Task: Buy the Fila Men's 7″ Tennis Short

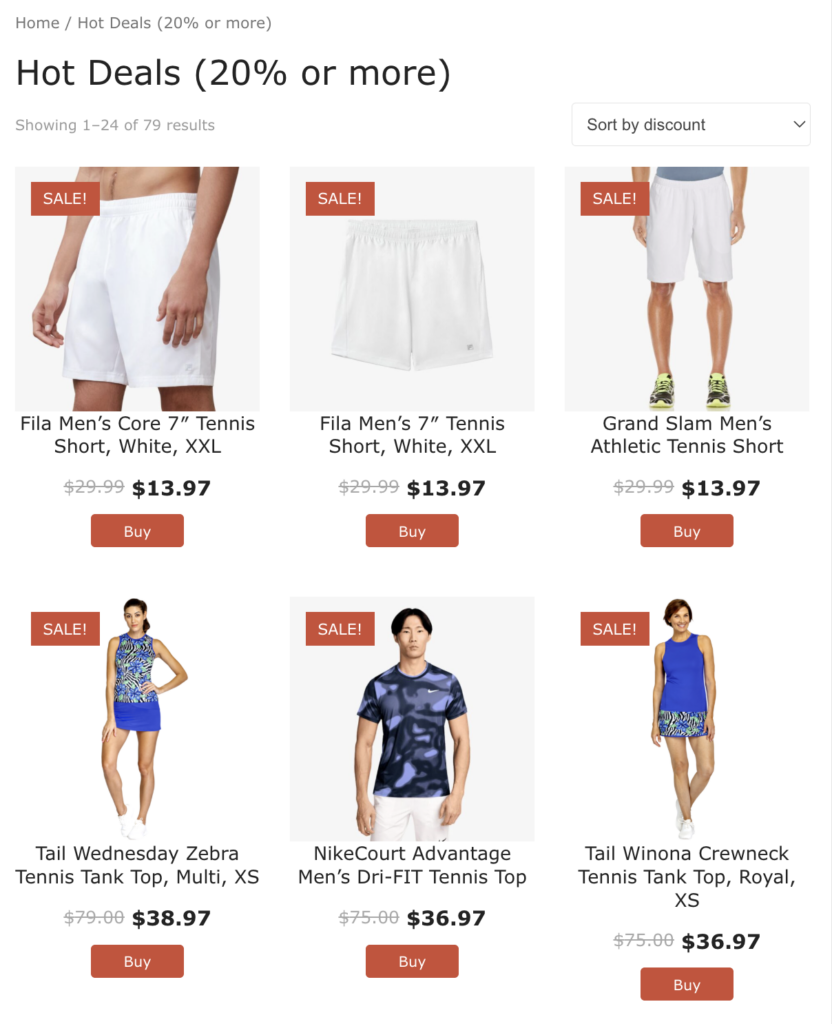Action: point(412,531)
